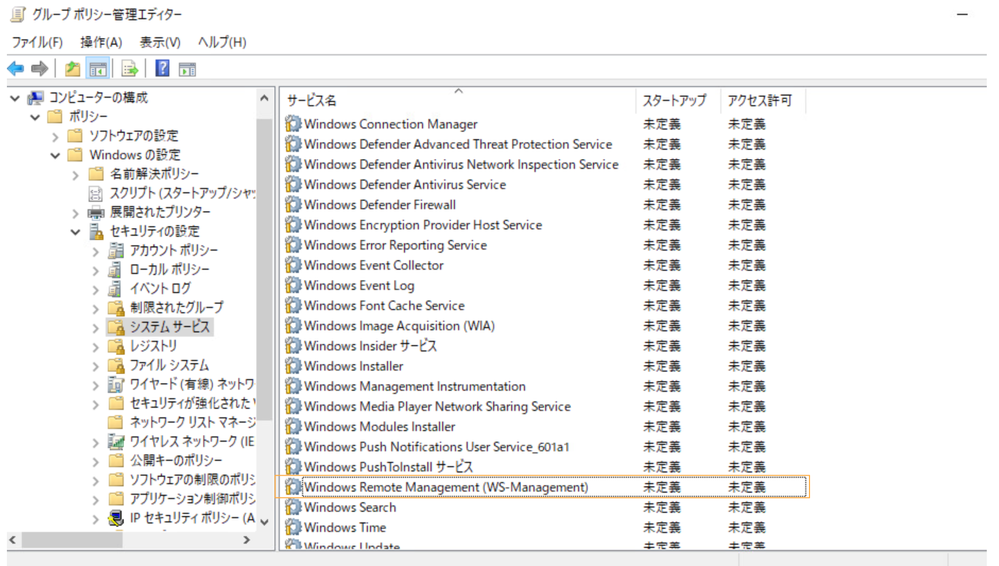Sort by スタートアップ column header
Viewport: 999px width, 566px height.
click(x=674, y=101)
